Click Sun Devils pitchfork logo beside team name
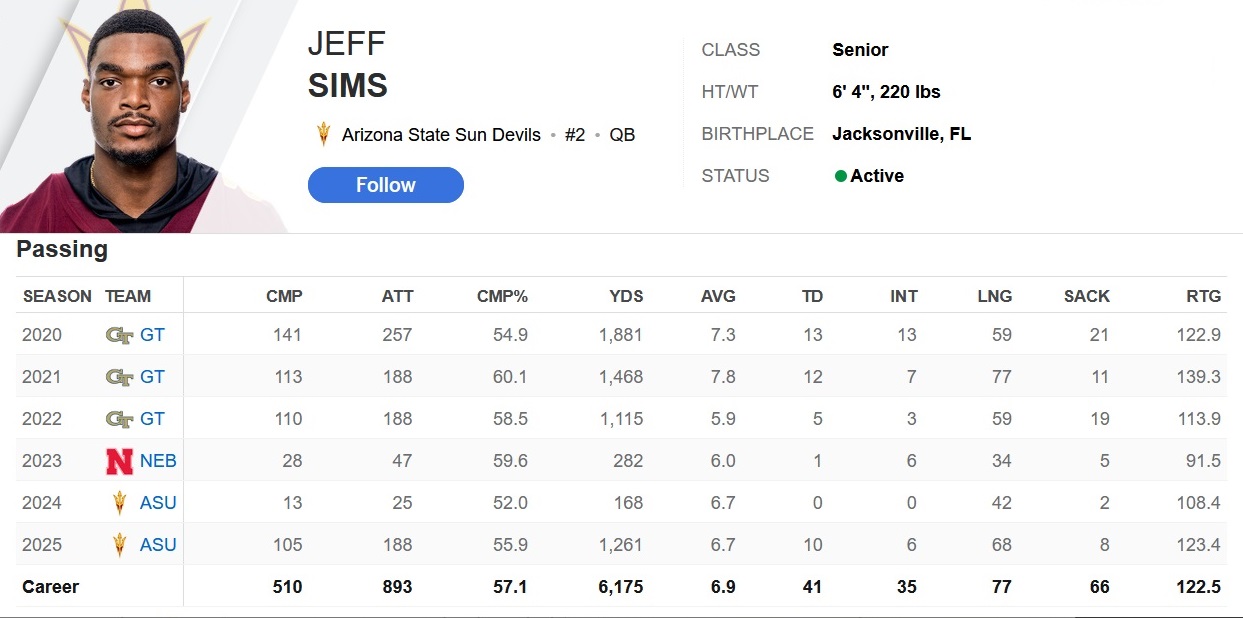This screenshot has height=618, width=1243. point(323,134)
